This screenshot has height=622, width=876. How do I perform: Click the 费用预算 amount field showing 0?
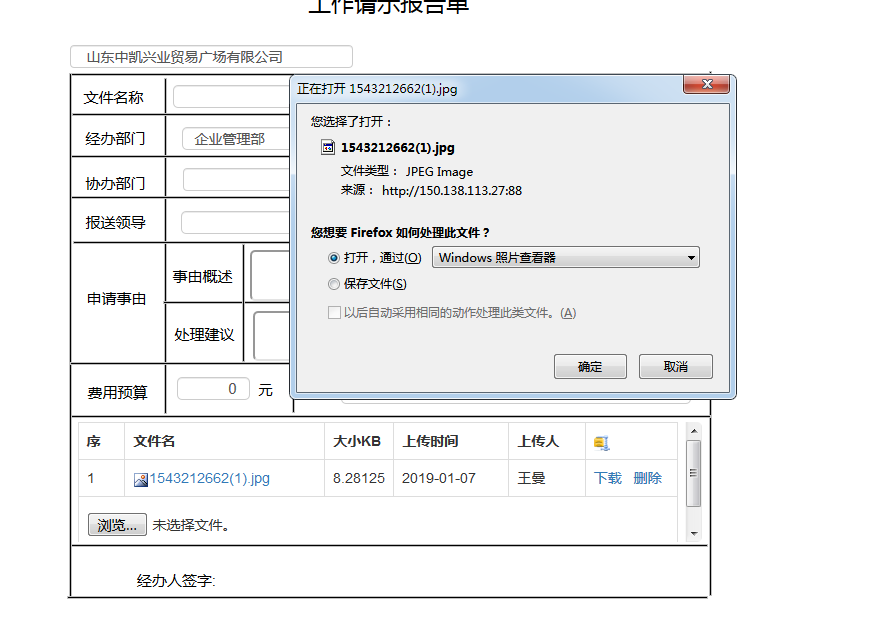coord(211,388)
